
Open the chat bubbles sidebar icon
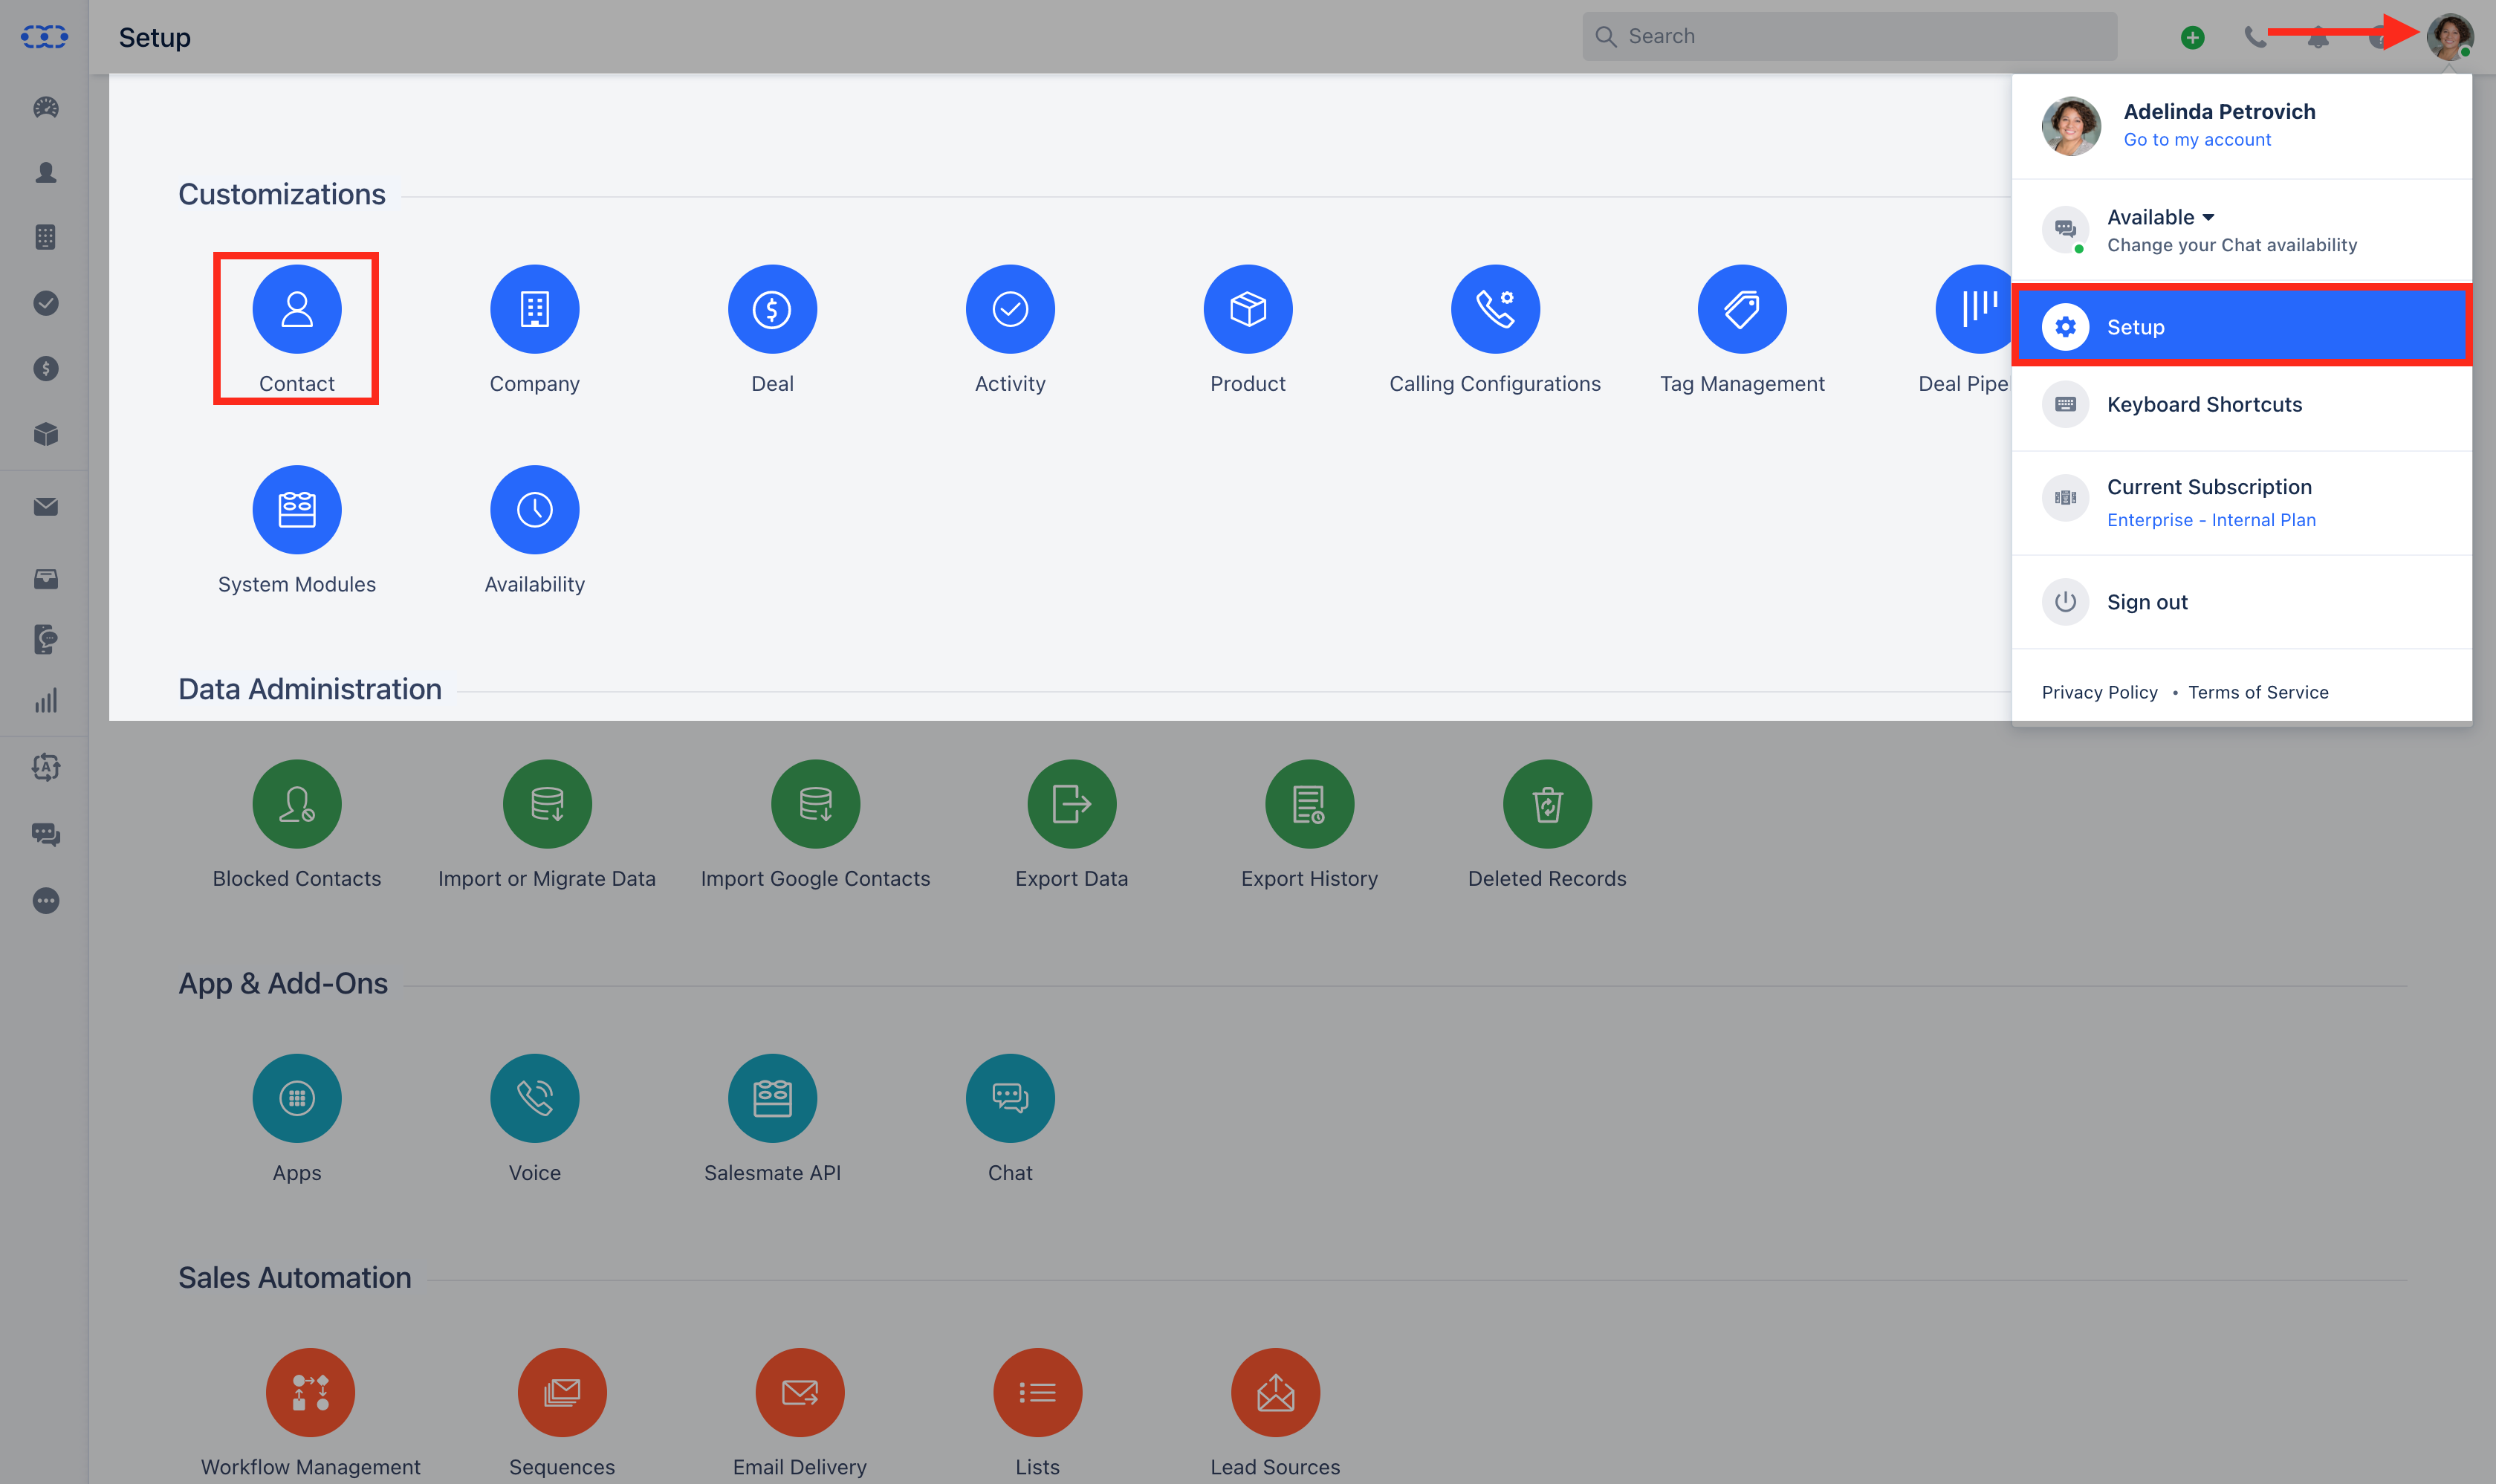(x=45, y=834)
